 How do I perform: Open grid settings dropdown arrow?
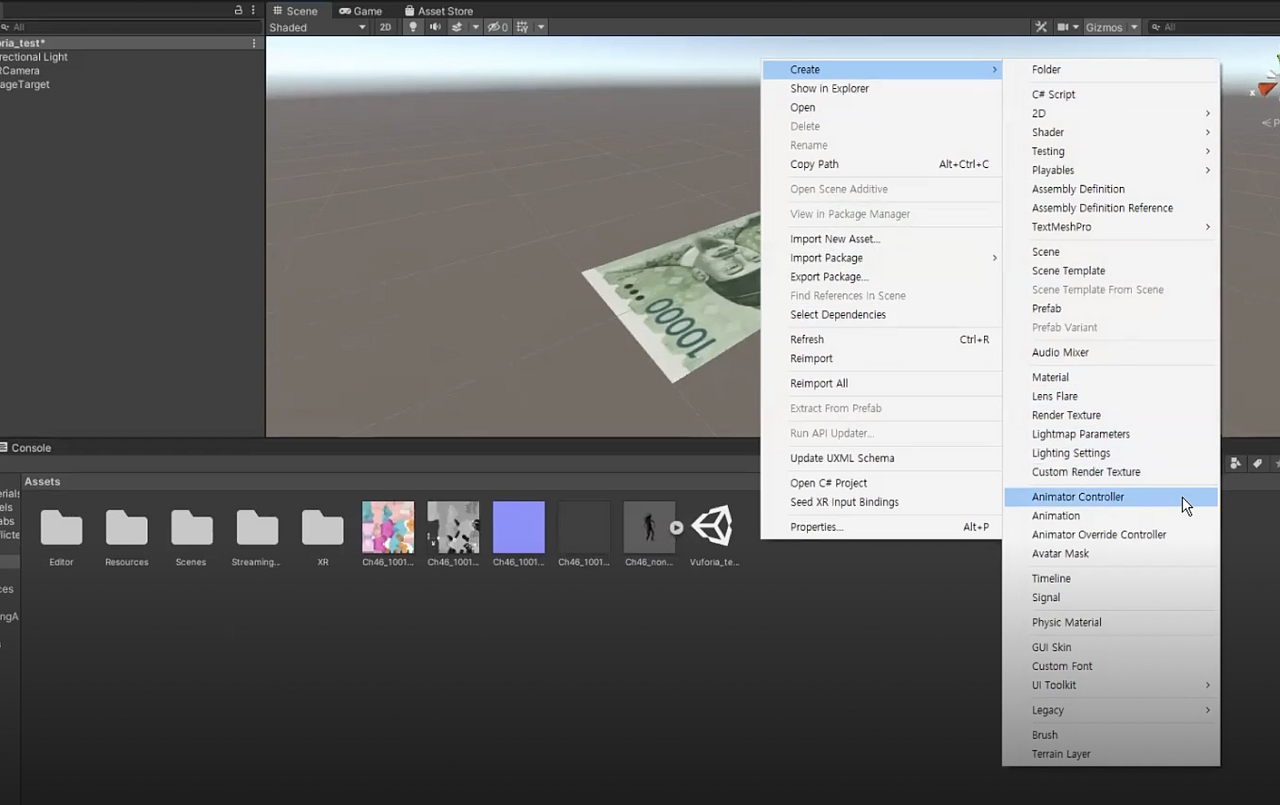pos(541,27)
